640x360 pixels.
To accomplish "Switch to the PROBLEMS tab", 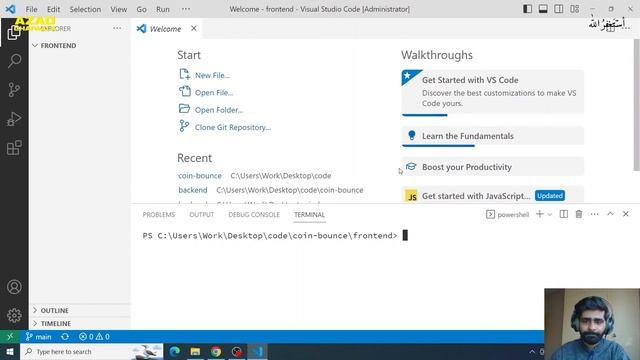I will pyautogui.click(x=159, y=215).
